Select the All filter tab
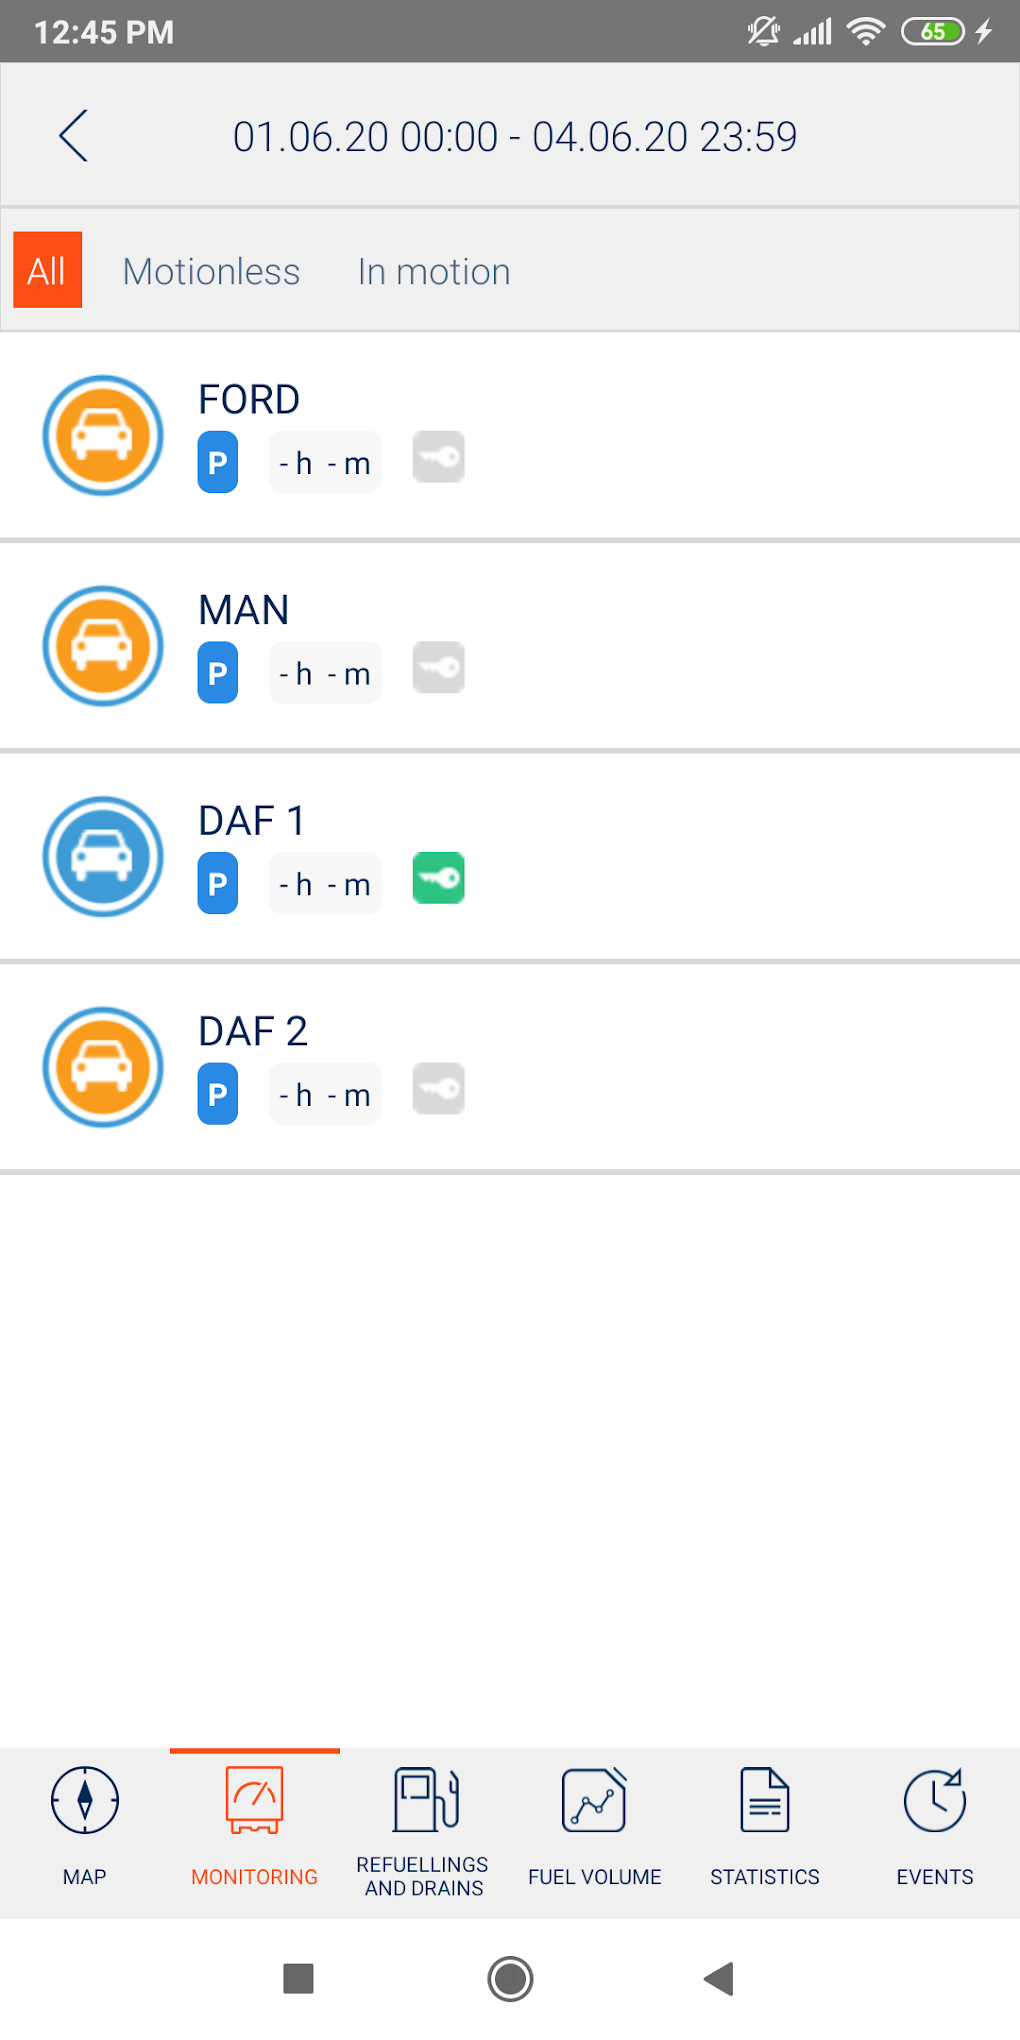The height and width of the screenshot is (2040, 1020). click(47, 271)
